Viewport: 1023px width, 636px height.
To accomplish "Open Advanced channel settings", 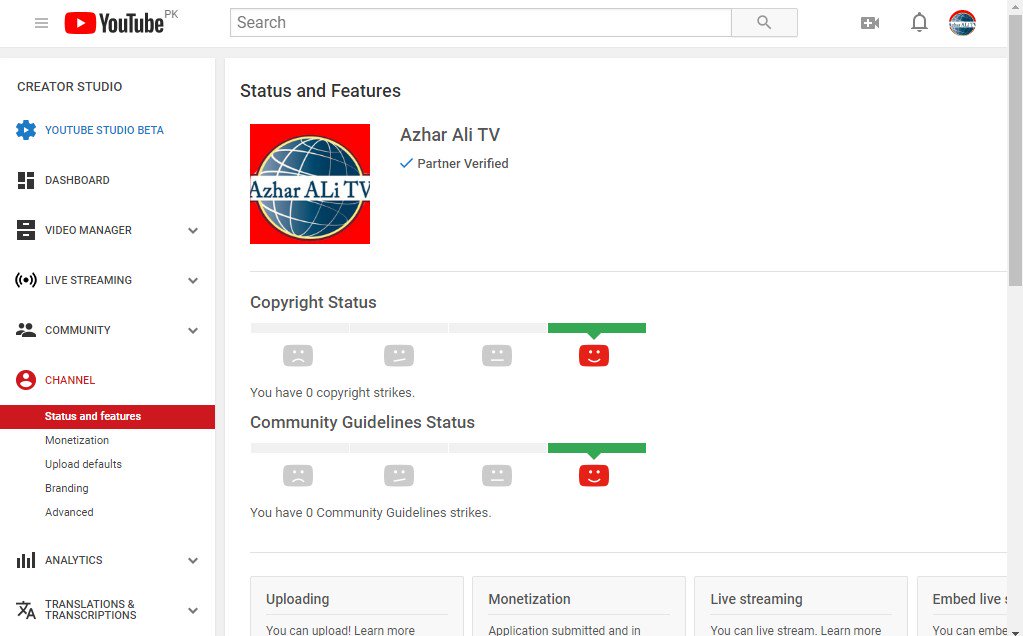I will (69, 512).
